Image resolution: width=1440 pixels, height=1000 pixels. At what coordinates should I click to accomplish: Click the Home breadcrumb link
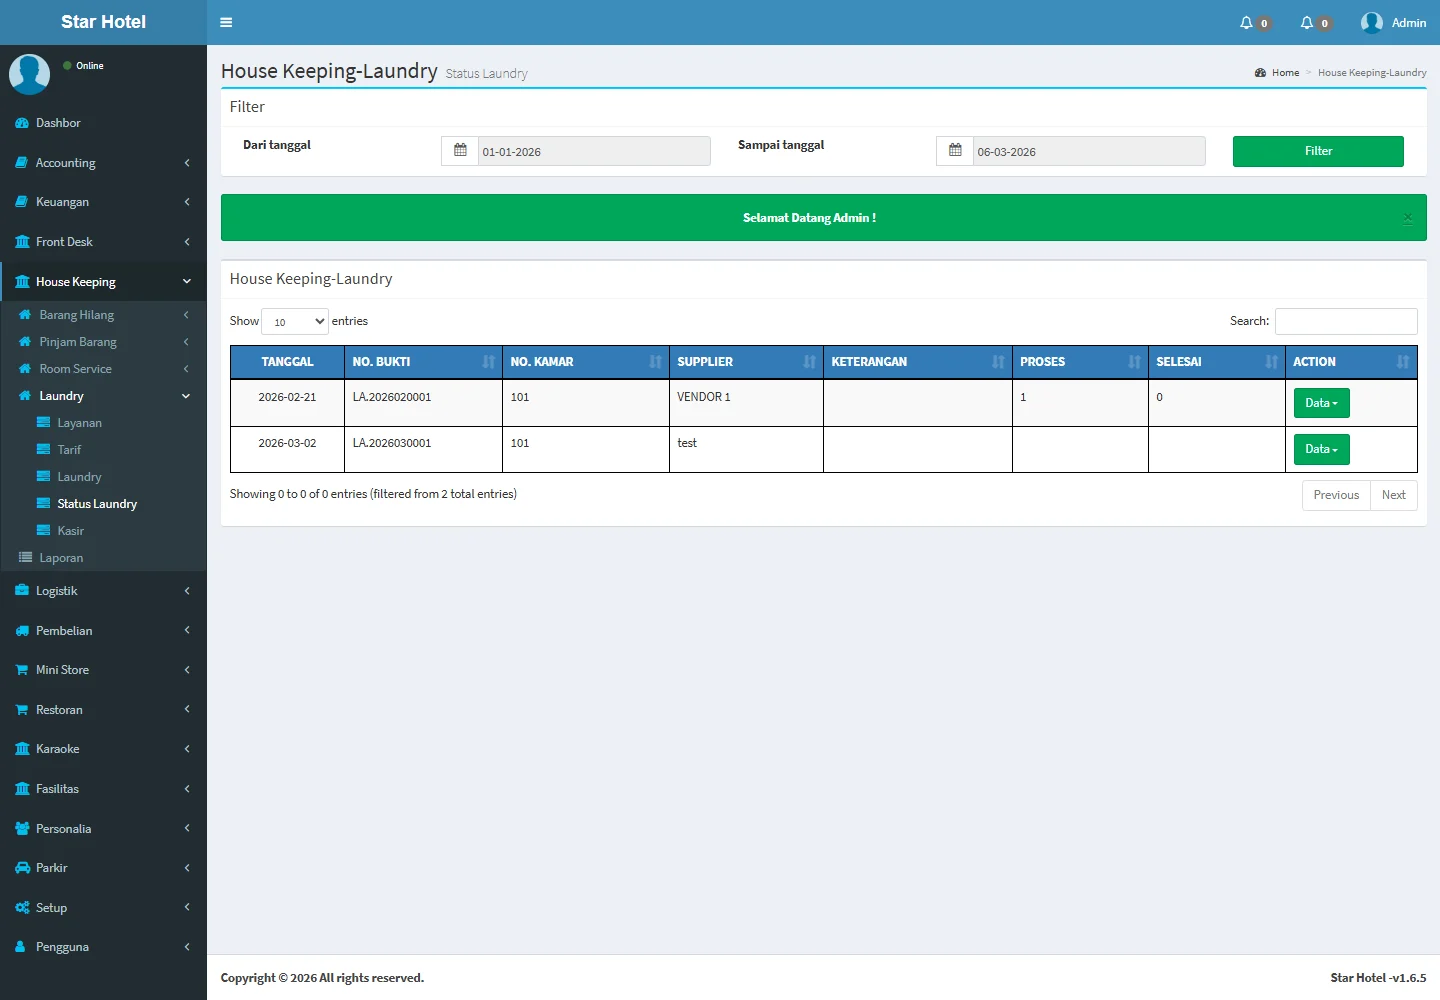tap(1285, 73)
